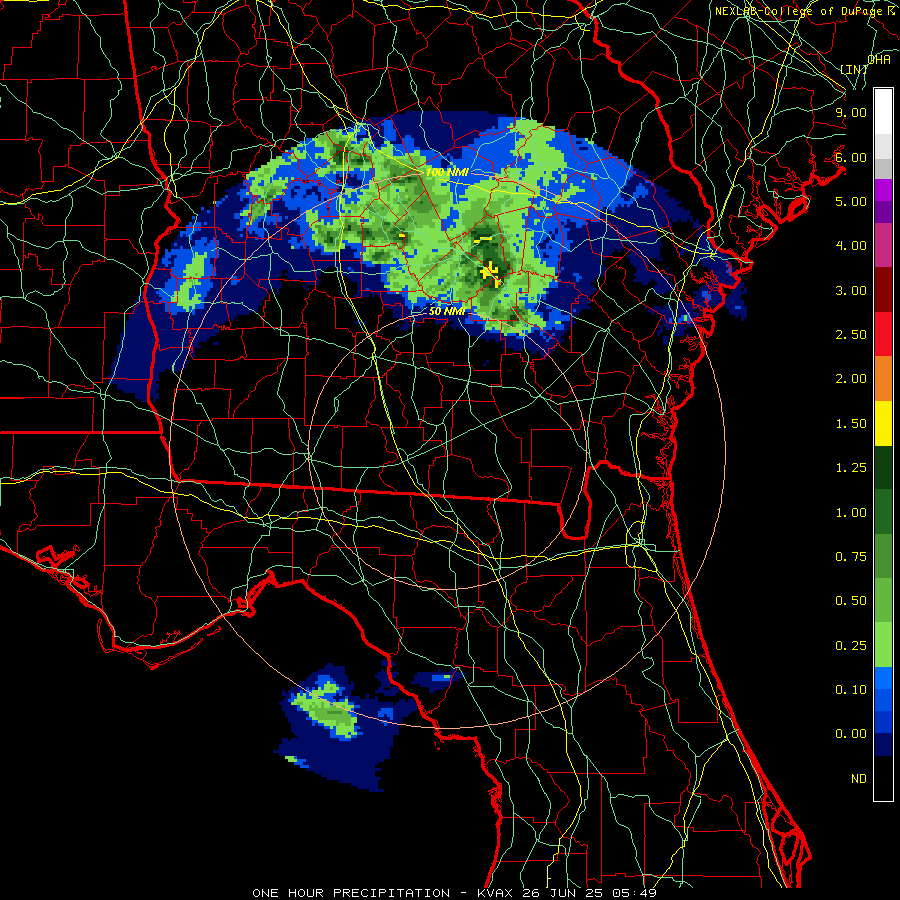Screen dimensions: 900x900
Task: Click the white swatch atop the color scale
Action: coord(883,112)
